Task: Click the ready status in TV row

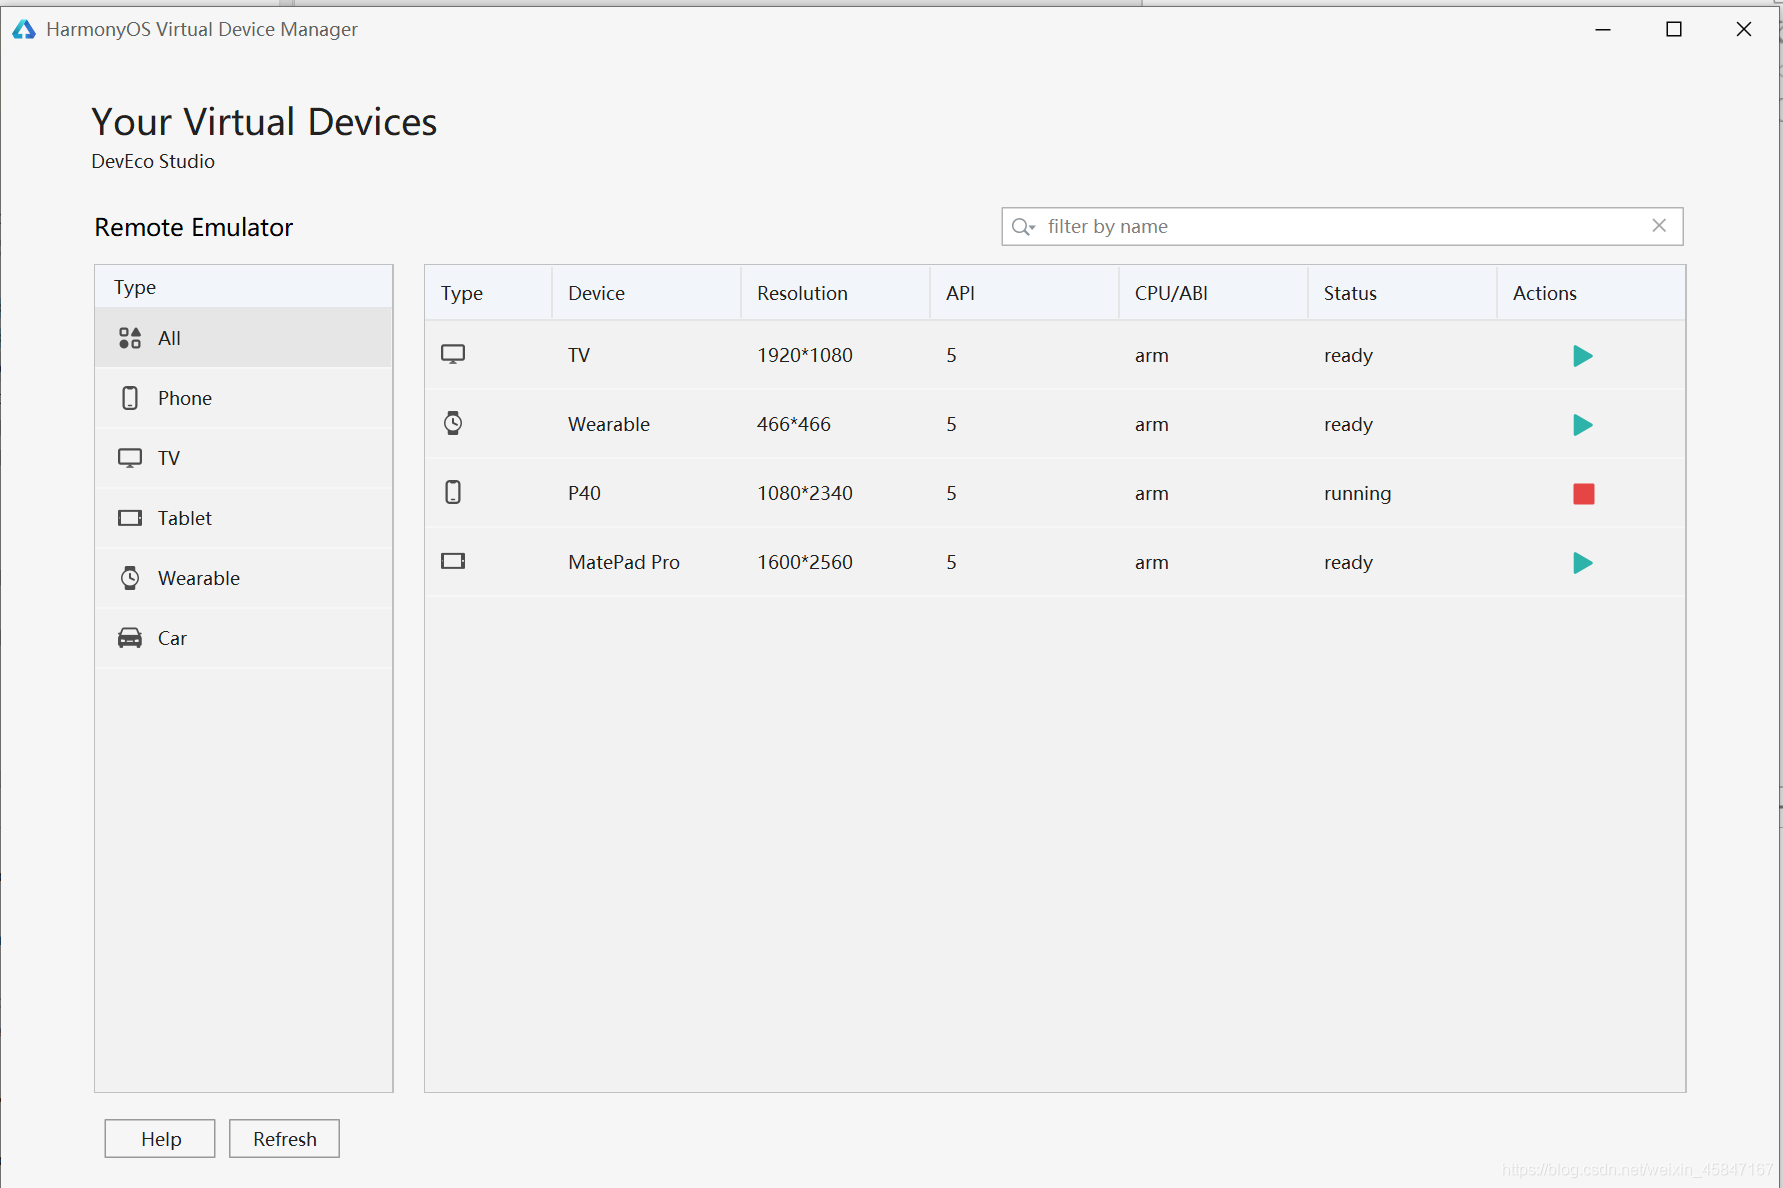Action: click(1348, 356)
